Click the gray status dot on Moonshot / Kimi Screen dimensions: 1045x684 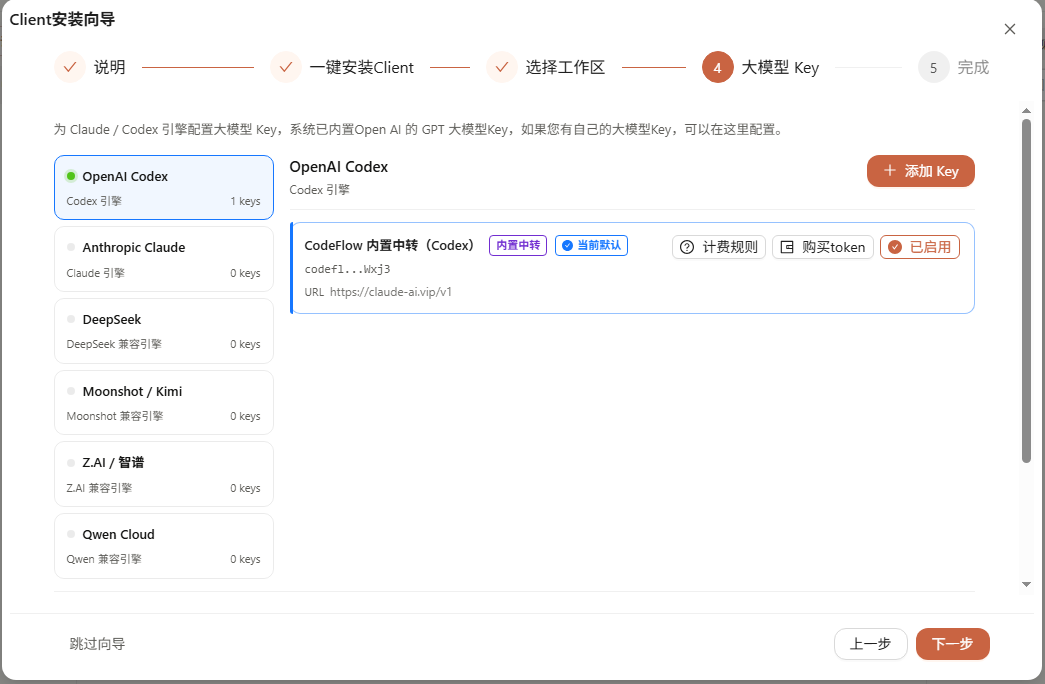coord(71,391)
